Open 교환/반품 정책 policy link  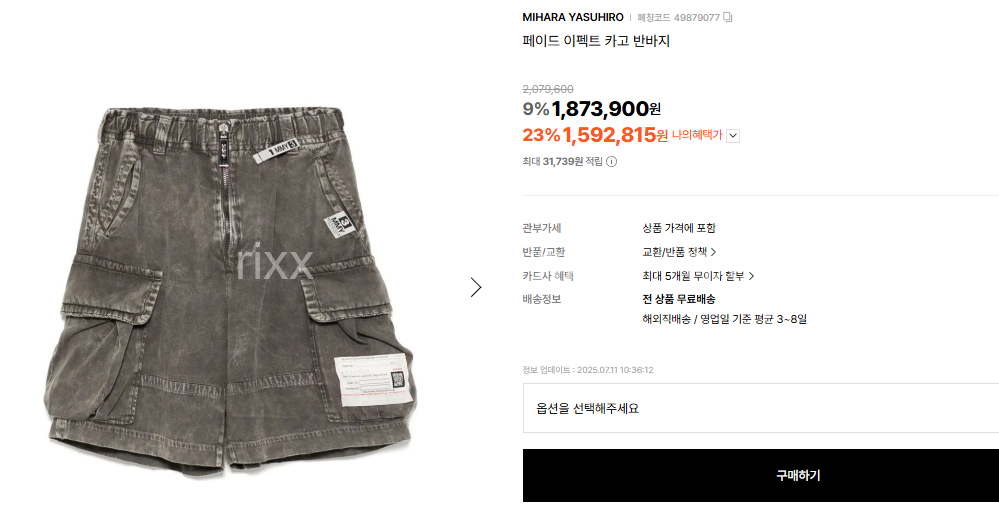(675, 252)
